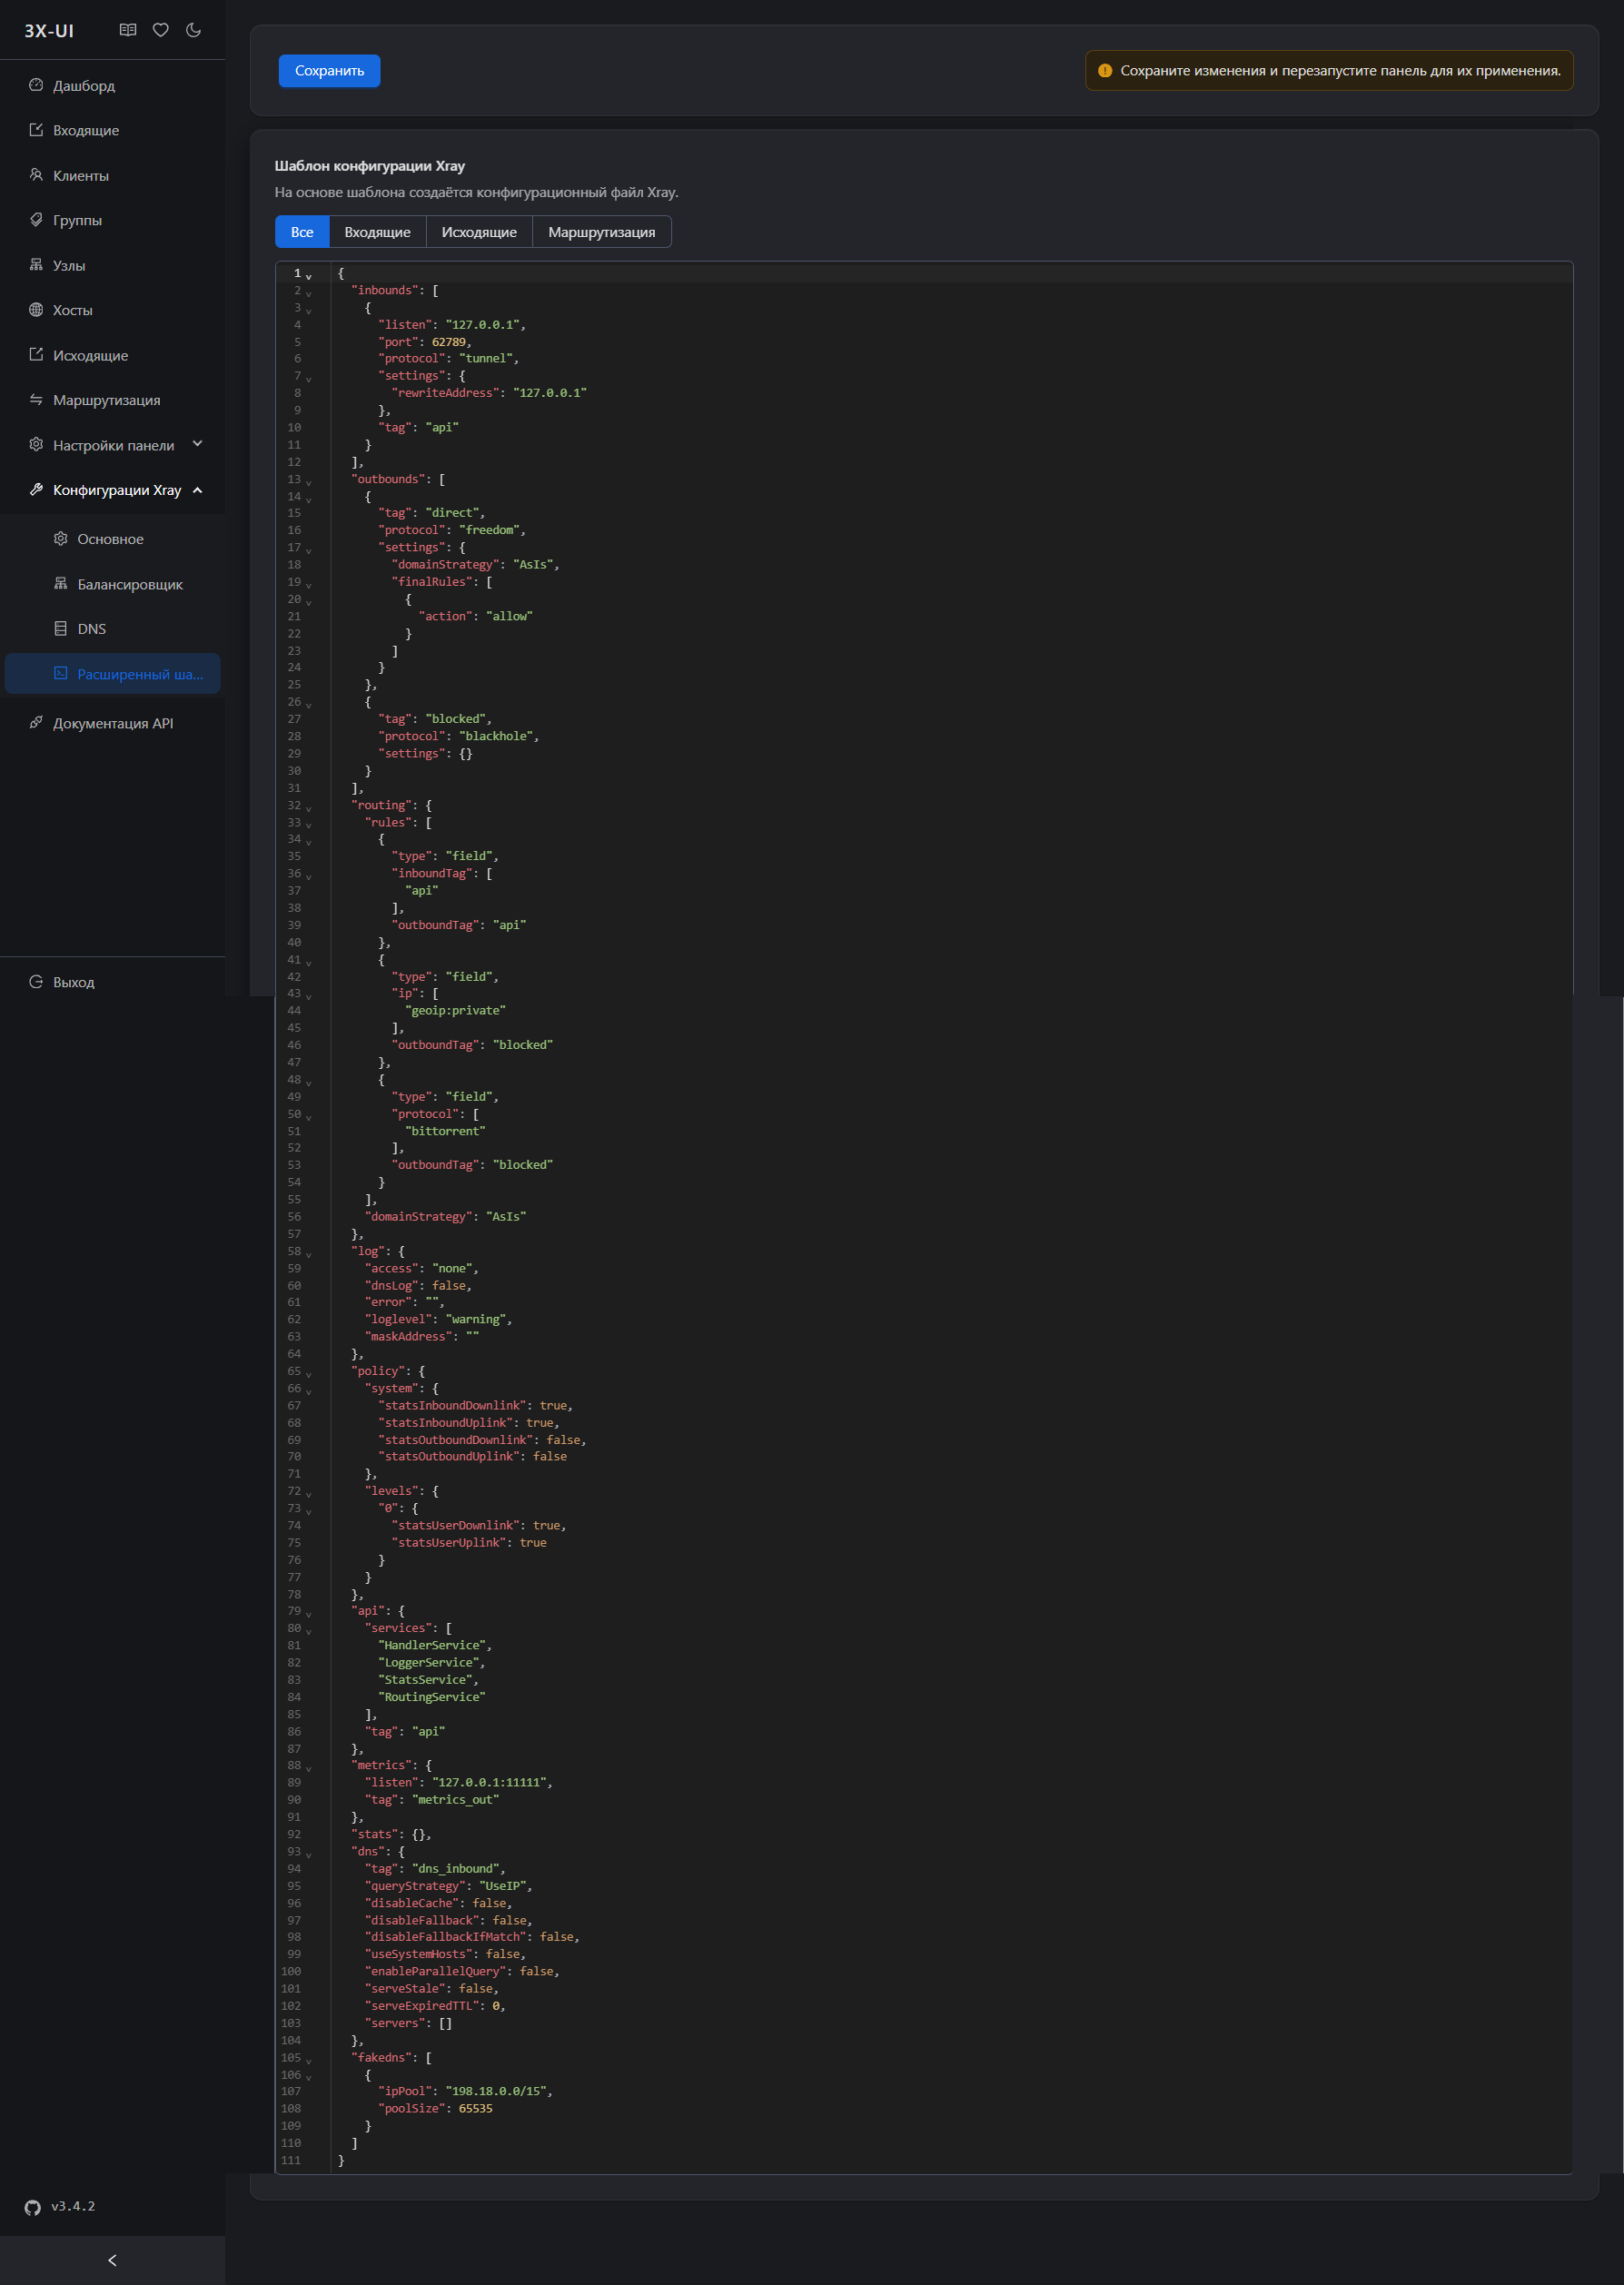This screenshot has width=1624, height=2285.
Task: Click "listen": "127.0.0.1:11111" line
Action: click(x=458, y=1783)
